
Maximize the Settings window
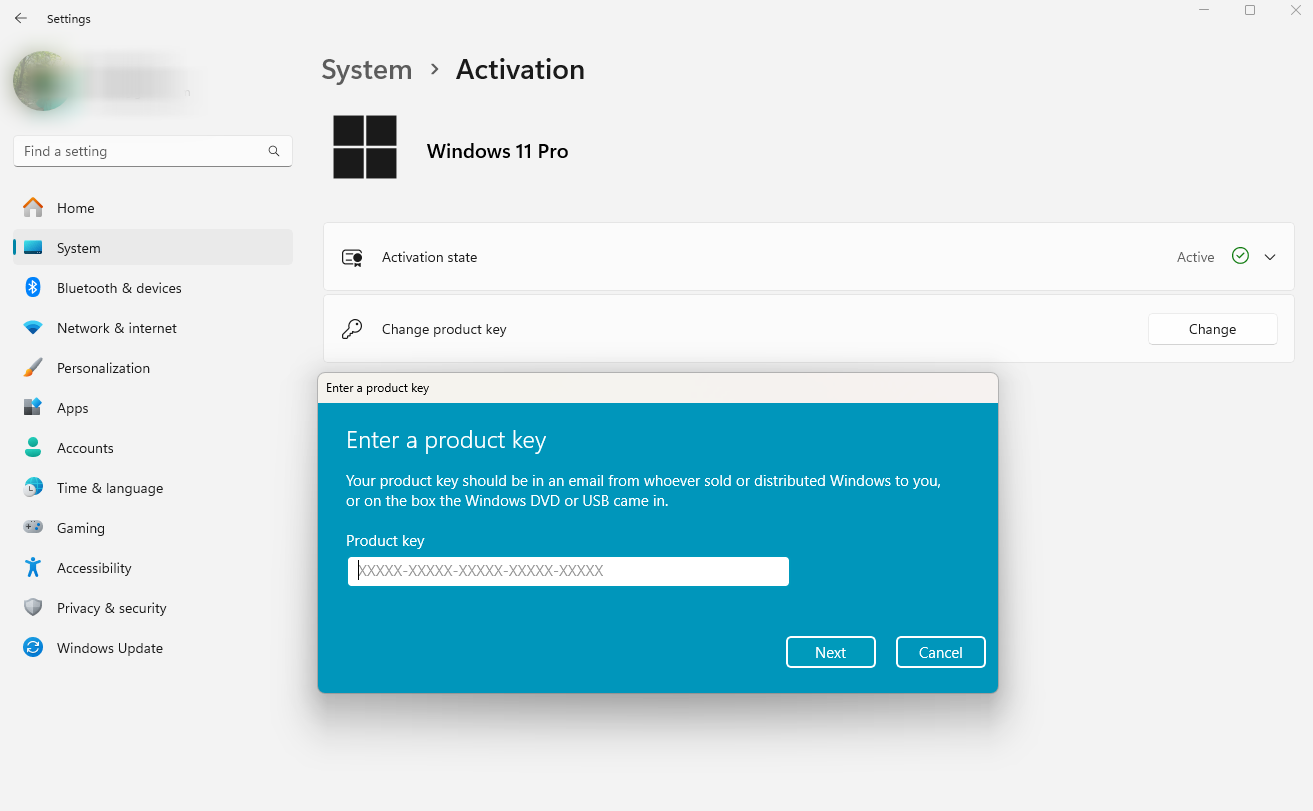[1250, 10]
